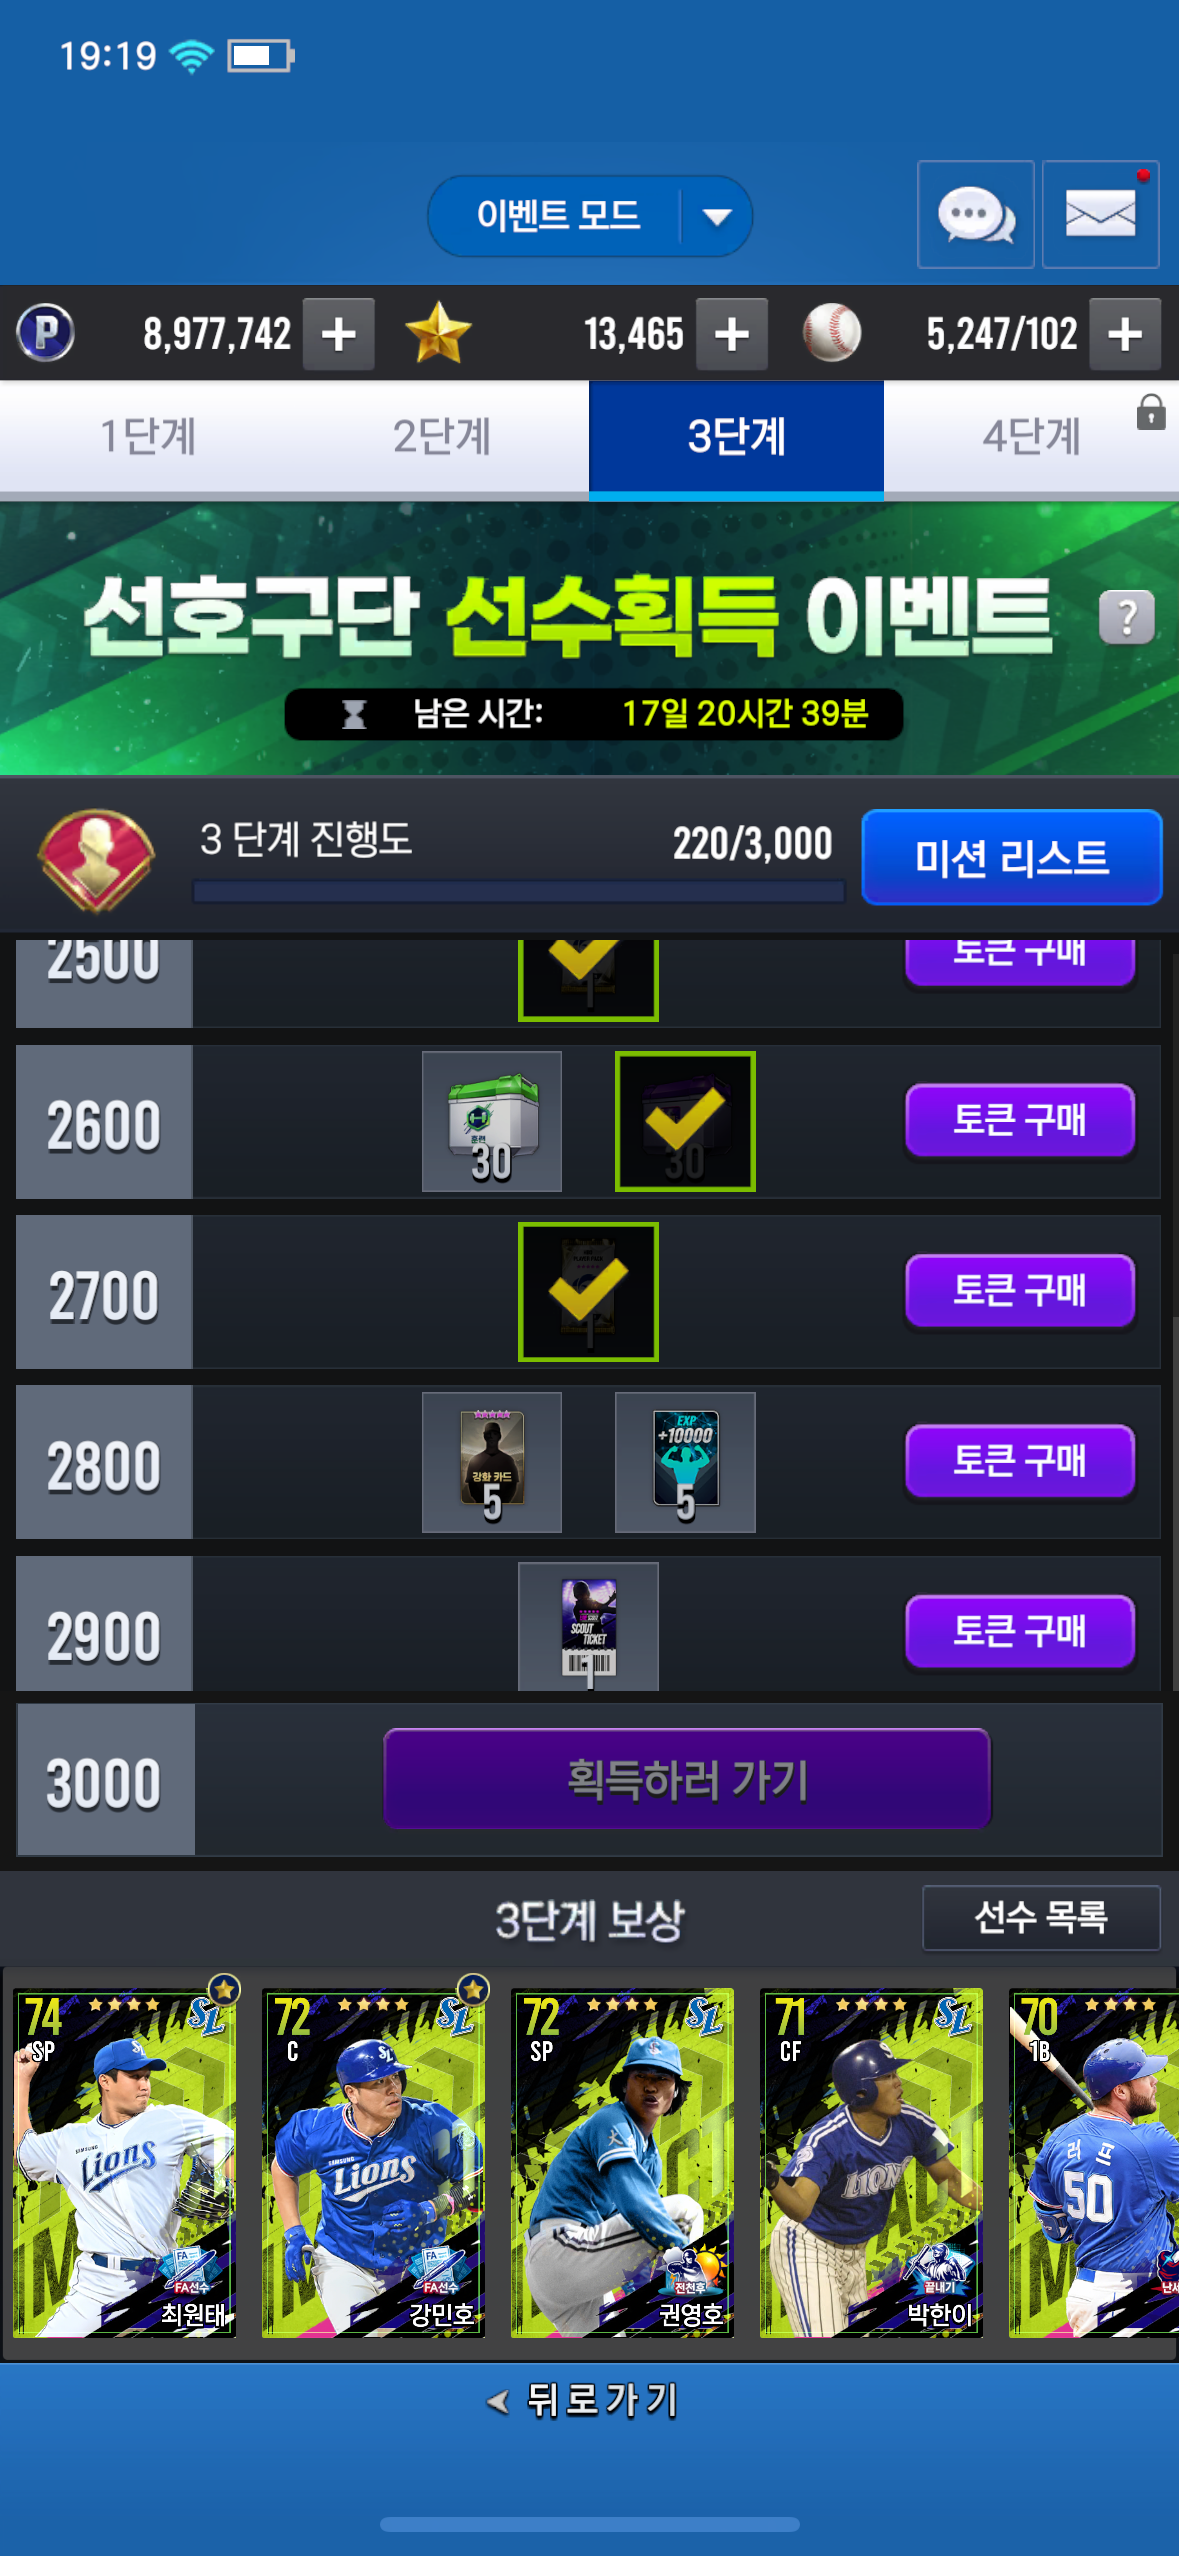Tap the 3 단계 진행도 progress bar
This screenshot has width=1179, height=2556.
click(518, 891)
